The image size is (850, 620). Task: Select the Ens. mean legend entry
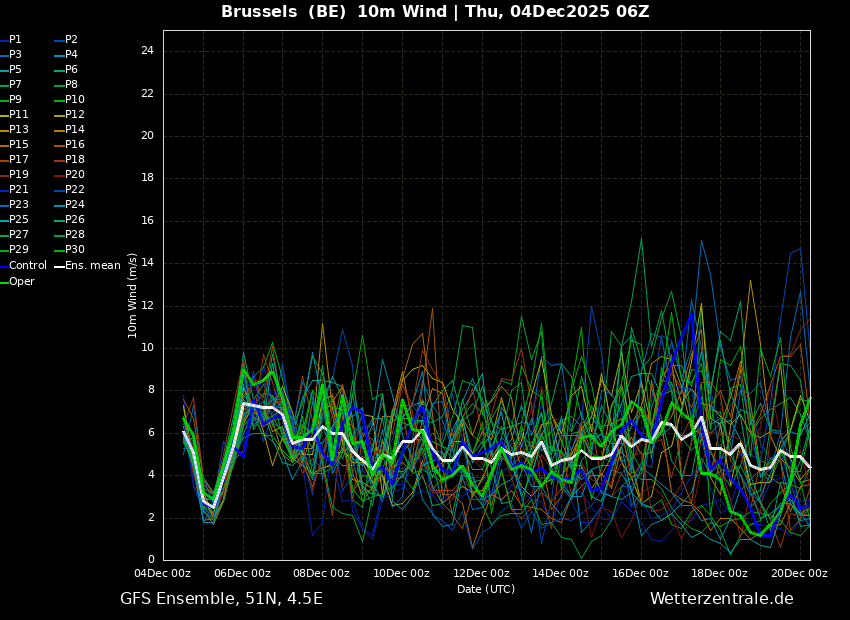92,266
